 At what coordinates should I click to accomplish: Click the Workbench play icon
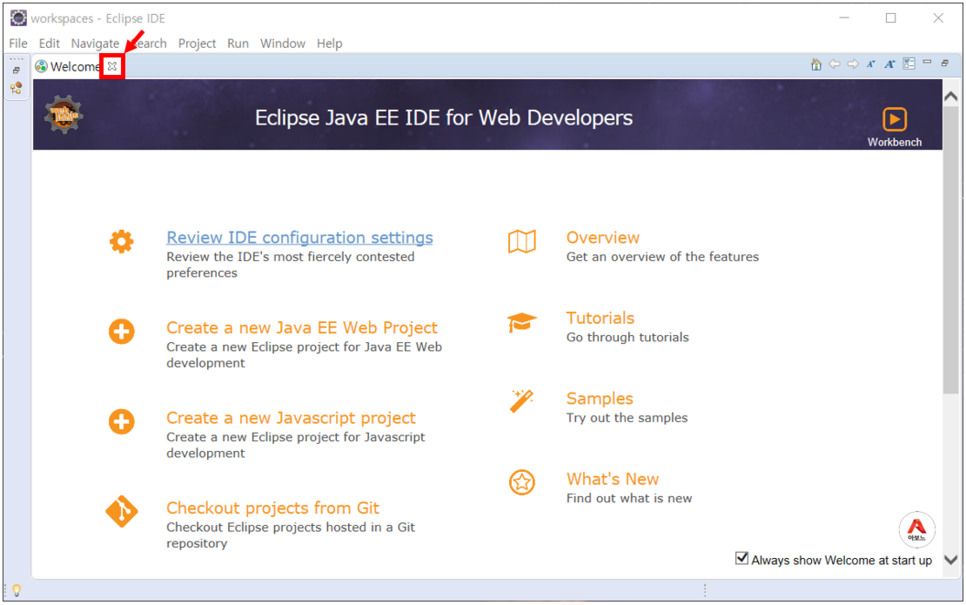[895, 119]
